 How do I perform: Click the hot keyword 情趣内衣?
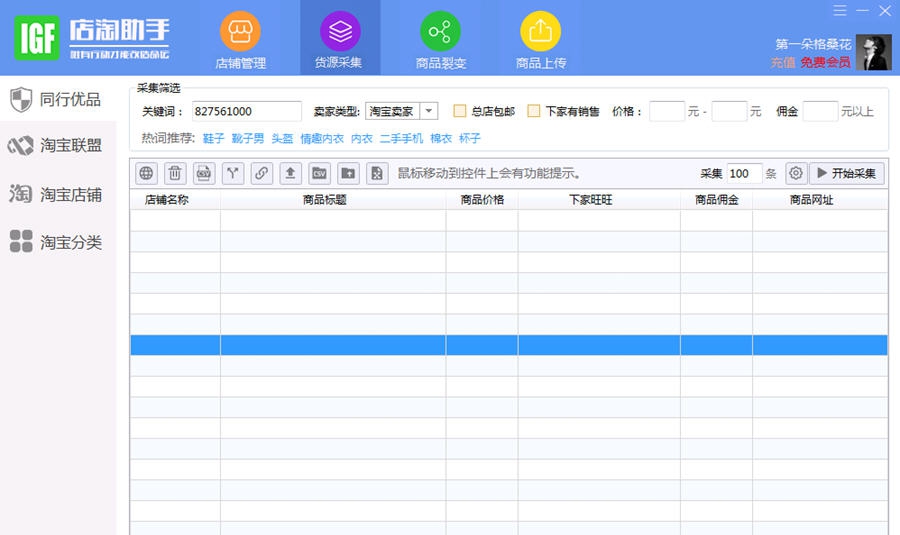(x=322, y=138)
